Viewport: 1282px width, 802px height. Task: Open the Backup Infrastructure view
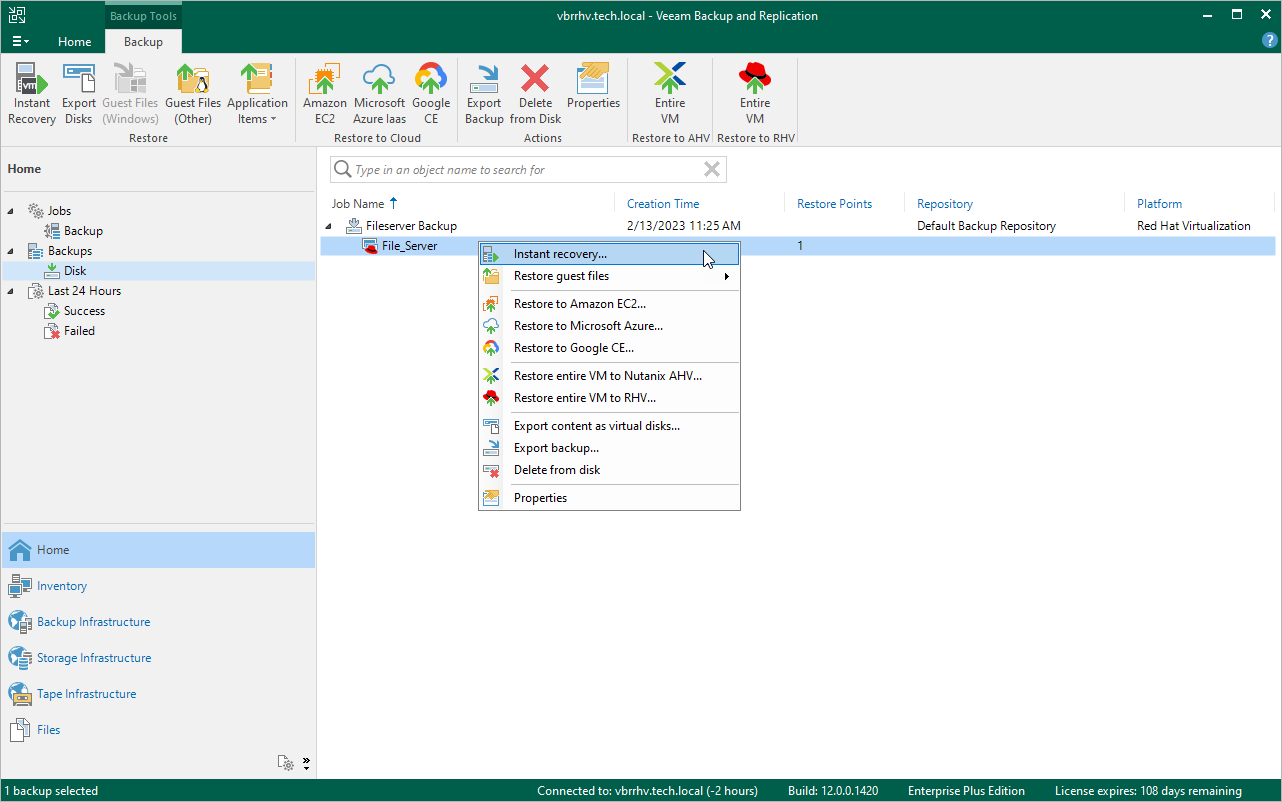(x=158, y=622)
